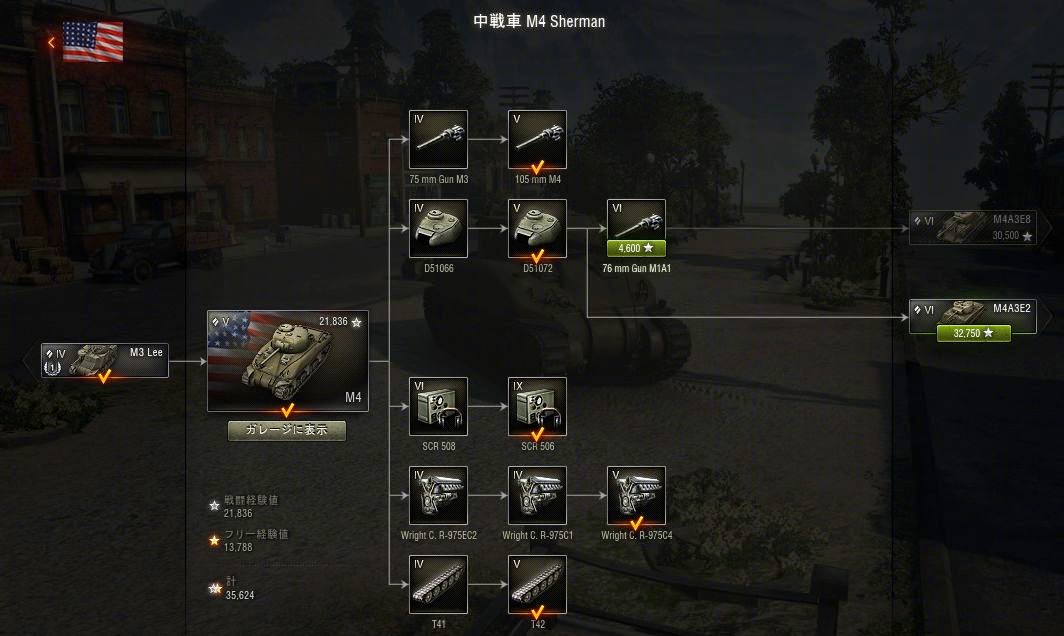Go to the M3 Lee predecessor tank
This screenshot has width=1064, height=636.
104,360
